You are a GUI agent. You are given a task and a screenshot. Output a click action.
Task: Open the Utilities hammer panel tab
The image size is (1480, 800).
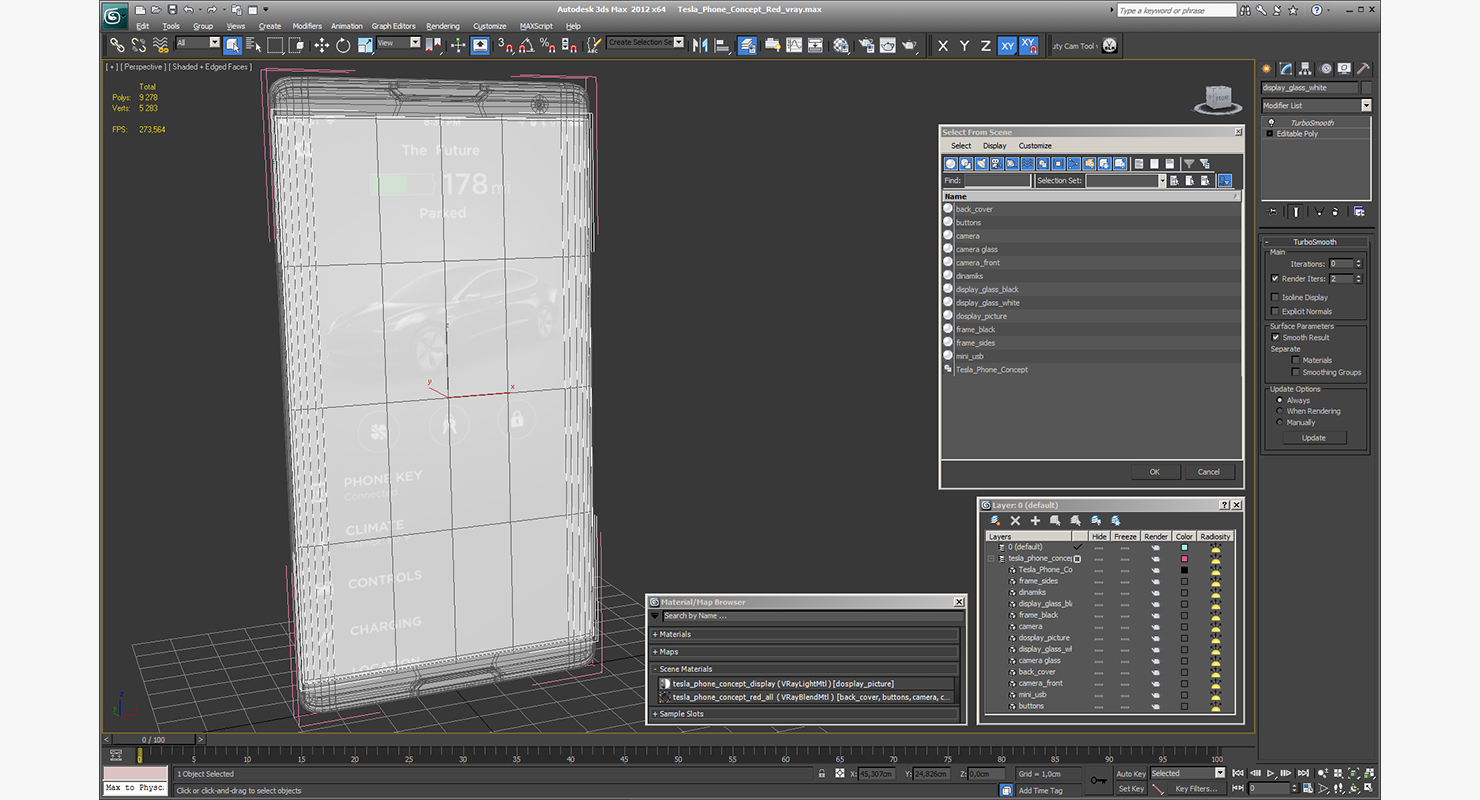(x=1363, y=69)
